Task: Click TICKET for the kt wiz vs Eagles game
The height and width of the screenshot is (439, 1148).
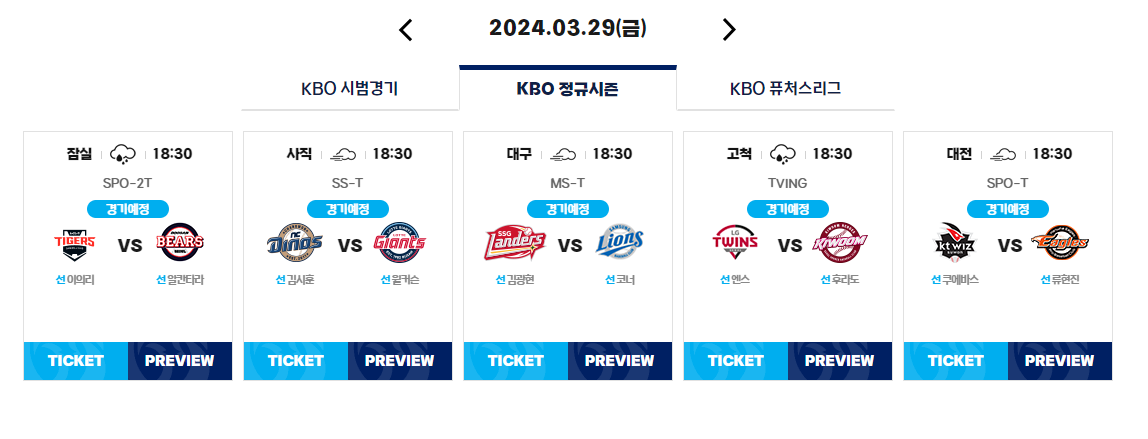Action: [956, 361]
